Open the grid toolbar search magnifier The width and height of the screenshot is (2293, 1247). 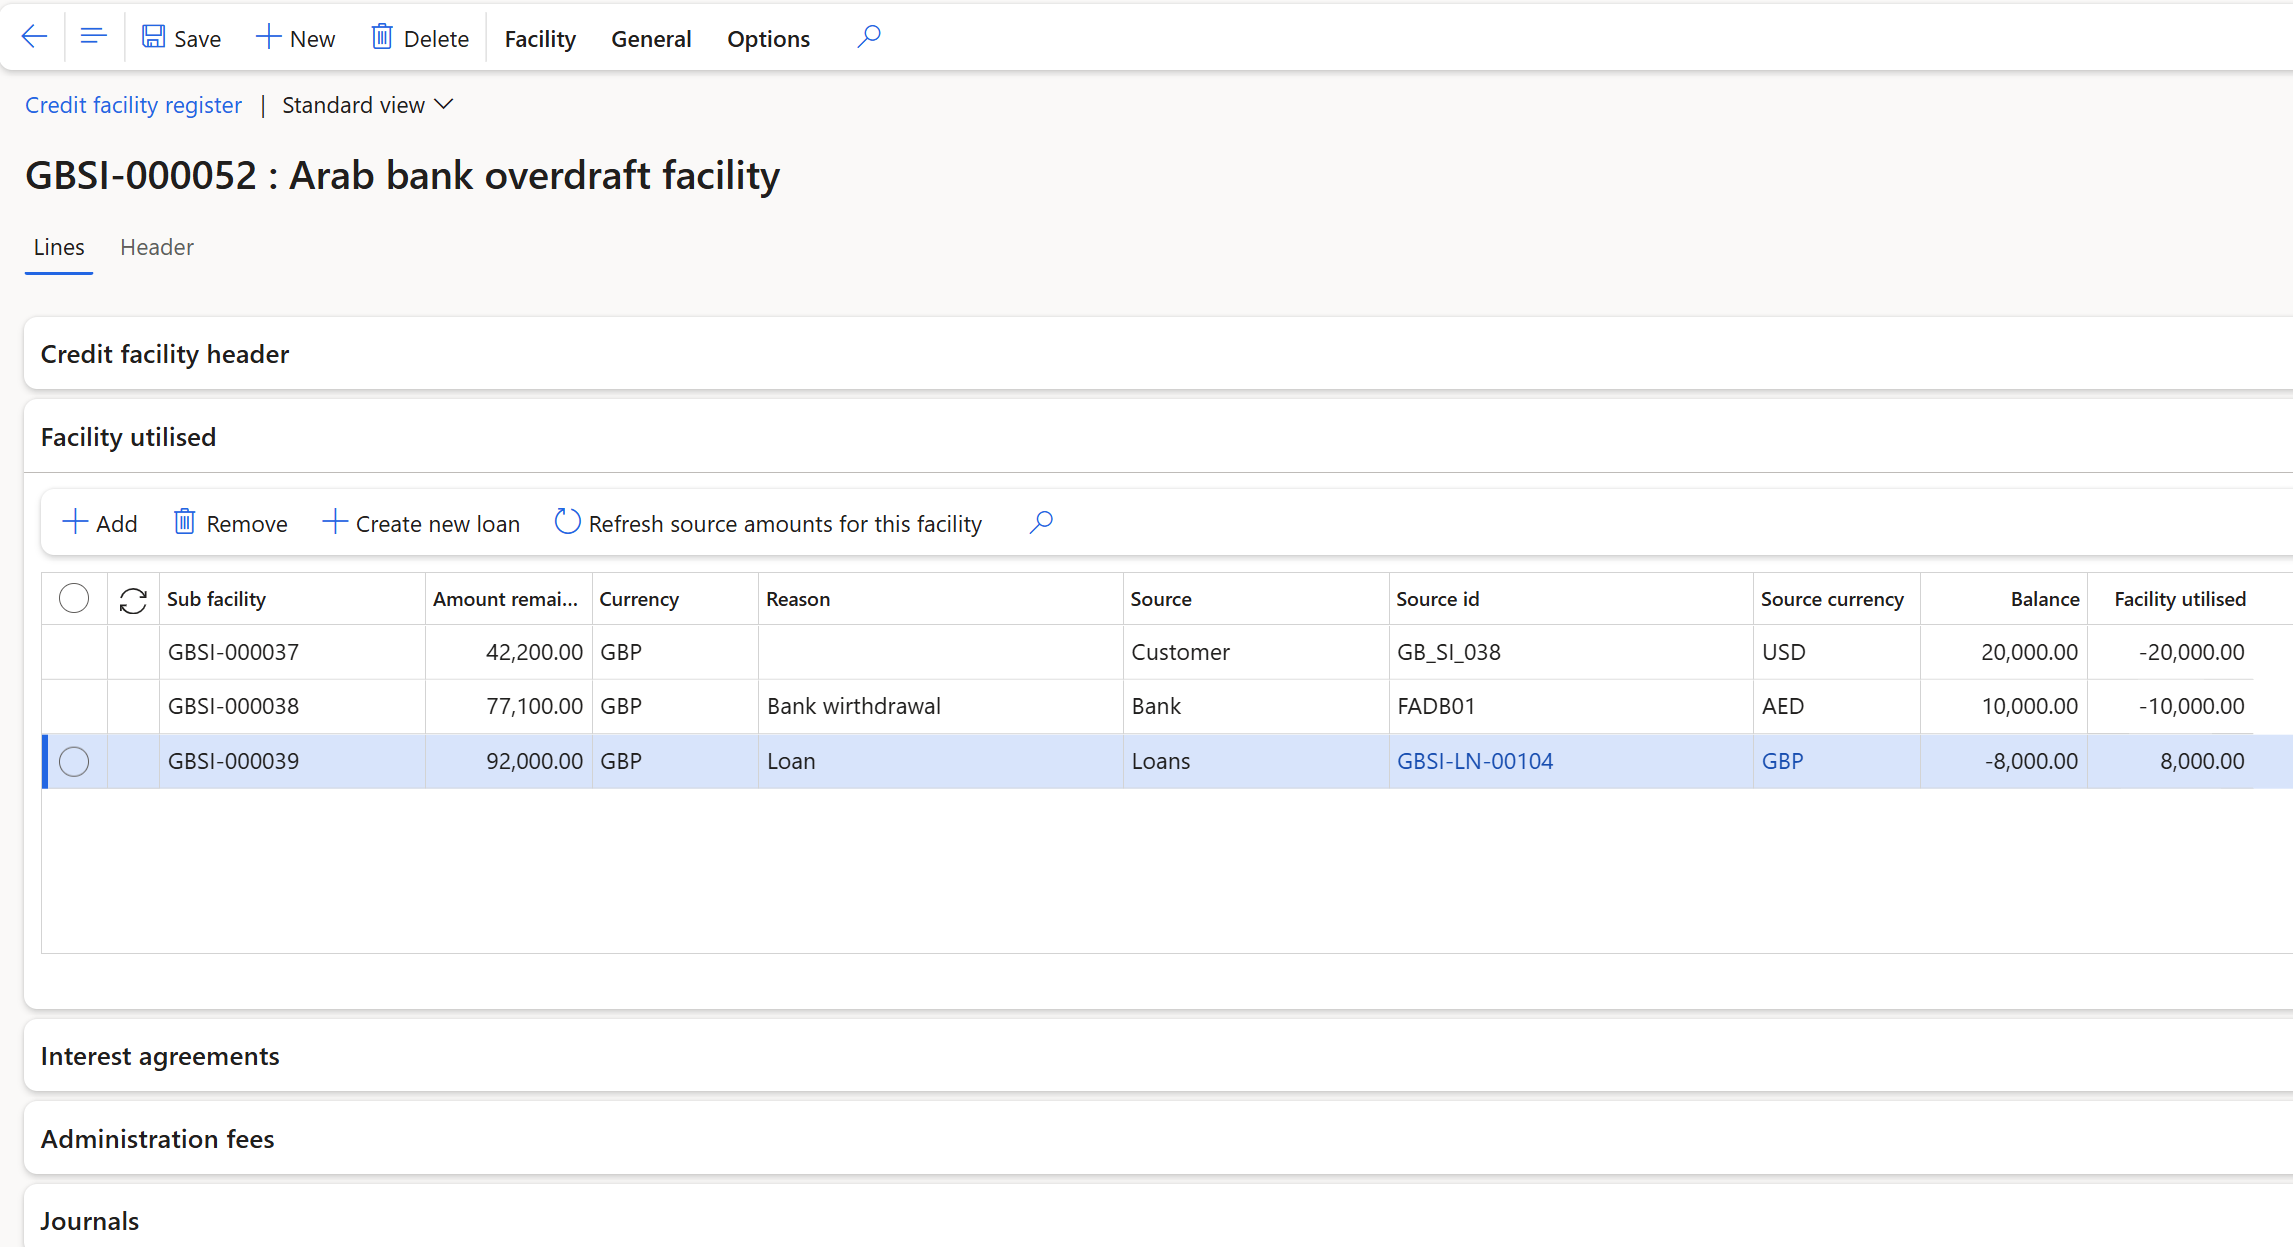[1041, 522]
